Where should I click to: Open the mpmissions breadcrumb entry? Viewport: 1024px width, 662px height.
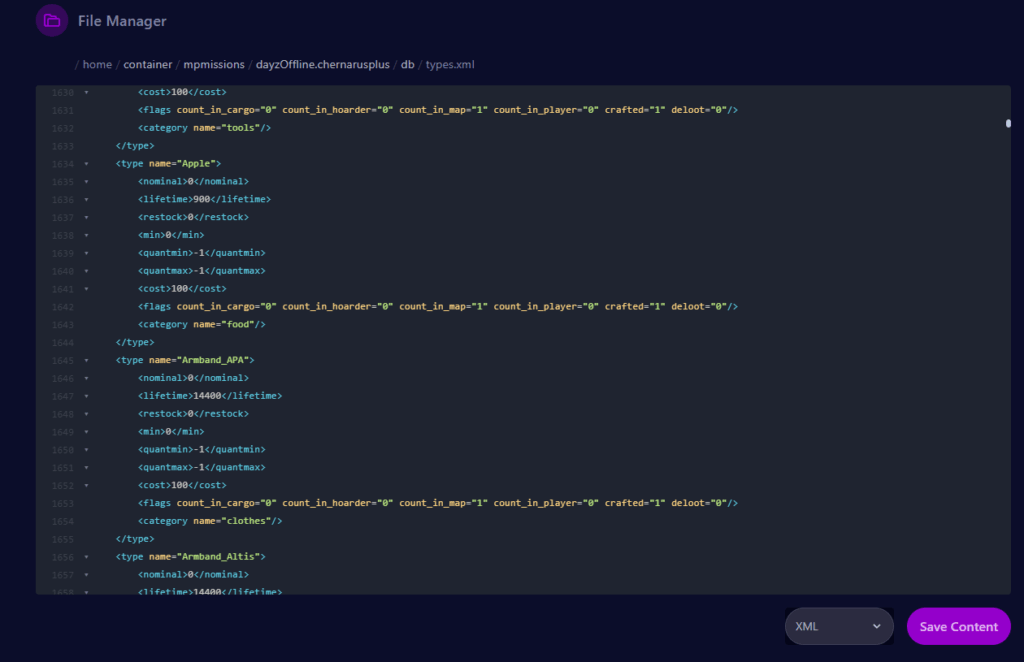(214, 64)
